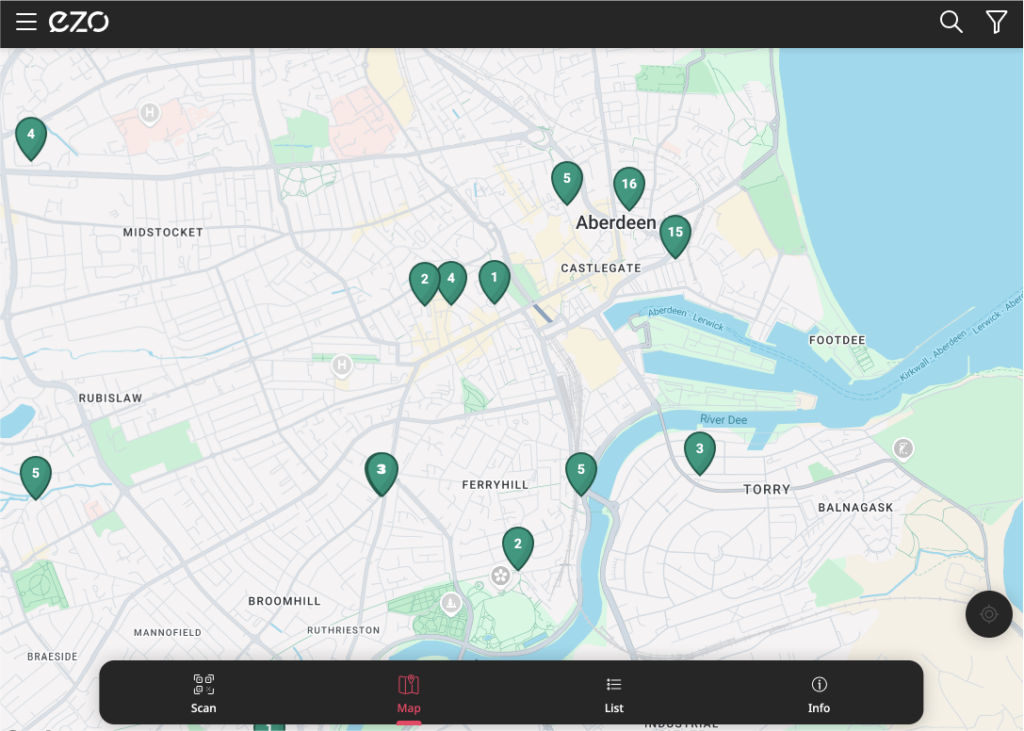The height and width of the screenshot is (731, 1024).
Task: Switch to the Scan tab
Action: click(203, 694)
